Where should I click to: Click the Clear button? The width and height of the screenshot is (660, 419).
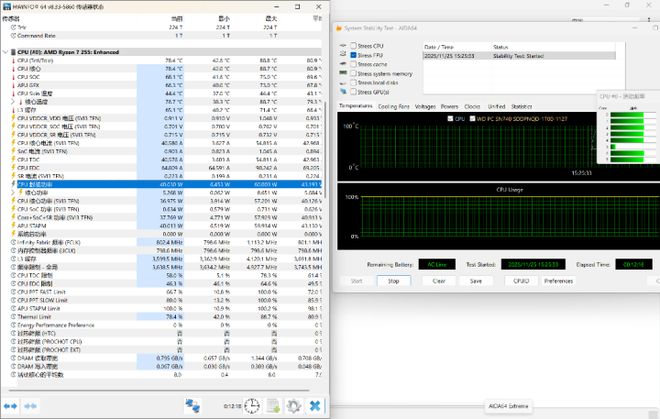(x=438, y=281)
